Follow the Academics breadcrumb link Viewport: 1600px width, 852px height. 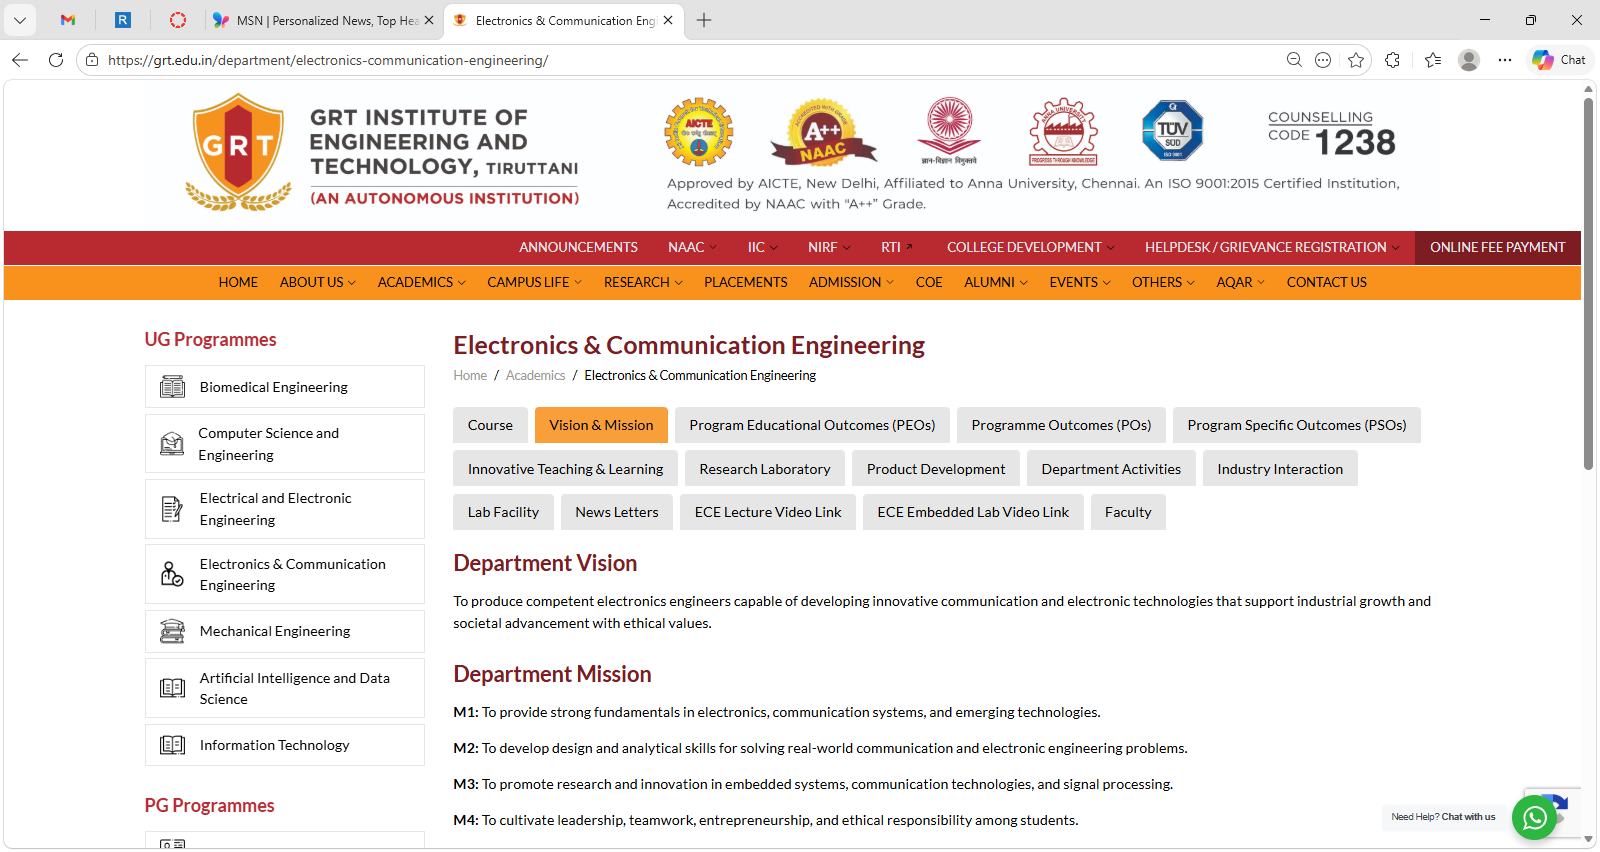[535, 376]
